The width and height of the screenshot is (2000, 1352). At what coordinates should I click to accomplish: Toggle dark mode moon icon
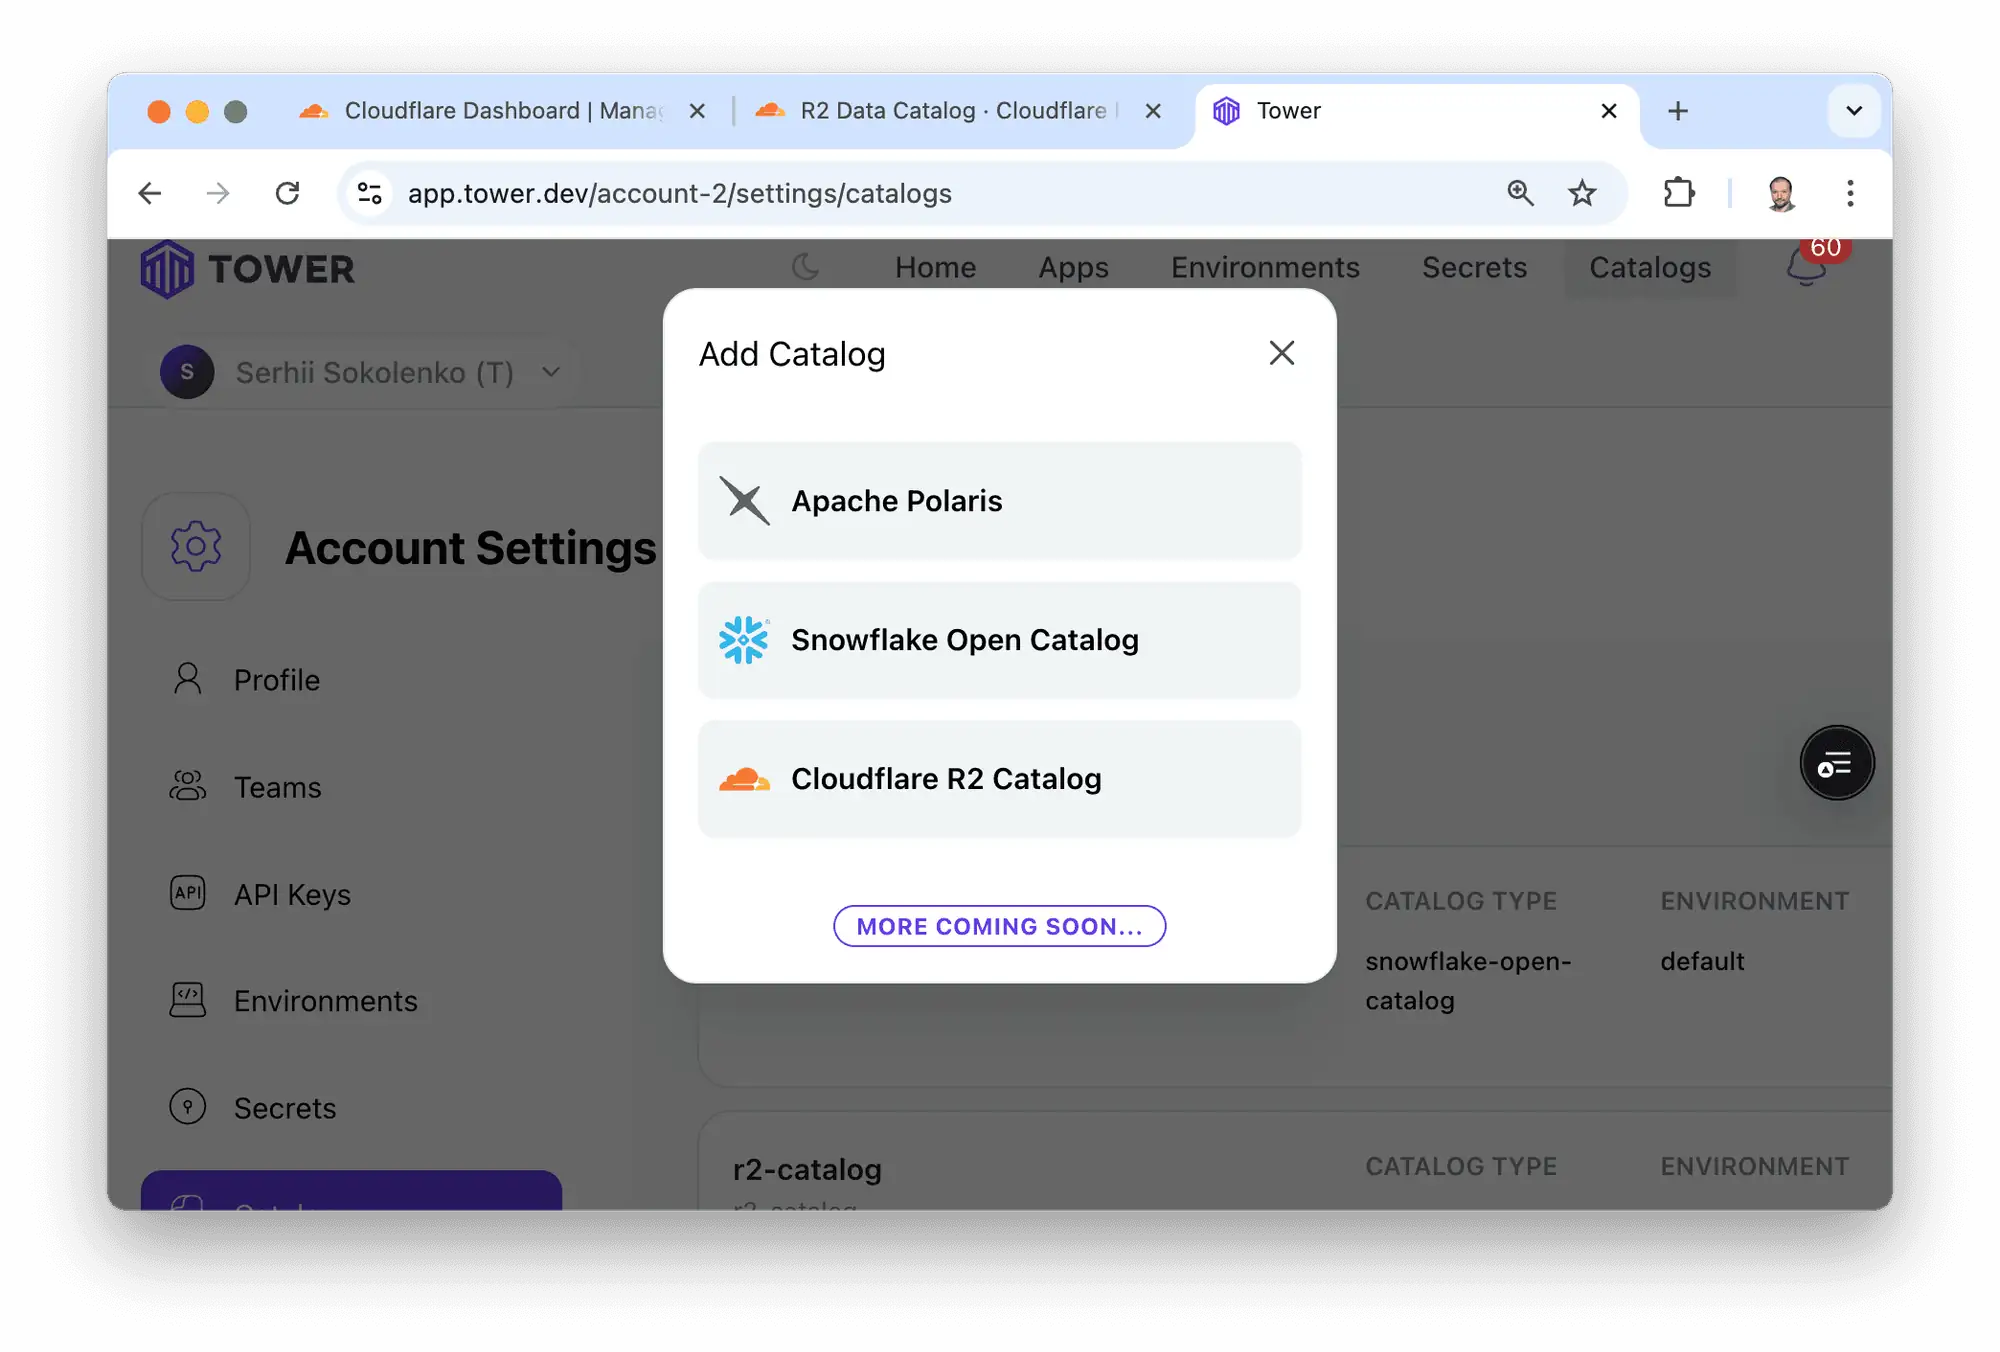(x=805, y=267)
